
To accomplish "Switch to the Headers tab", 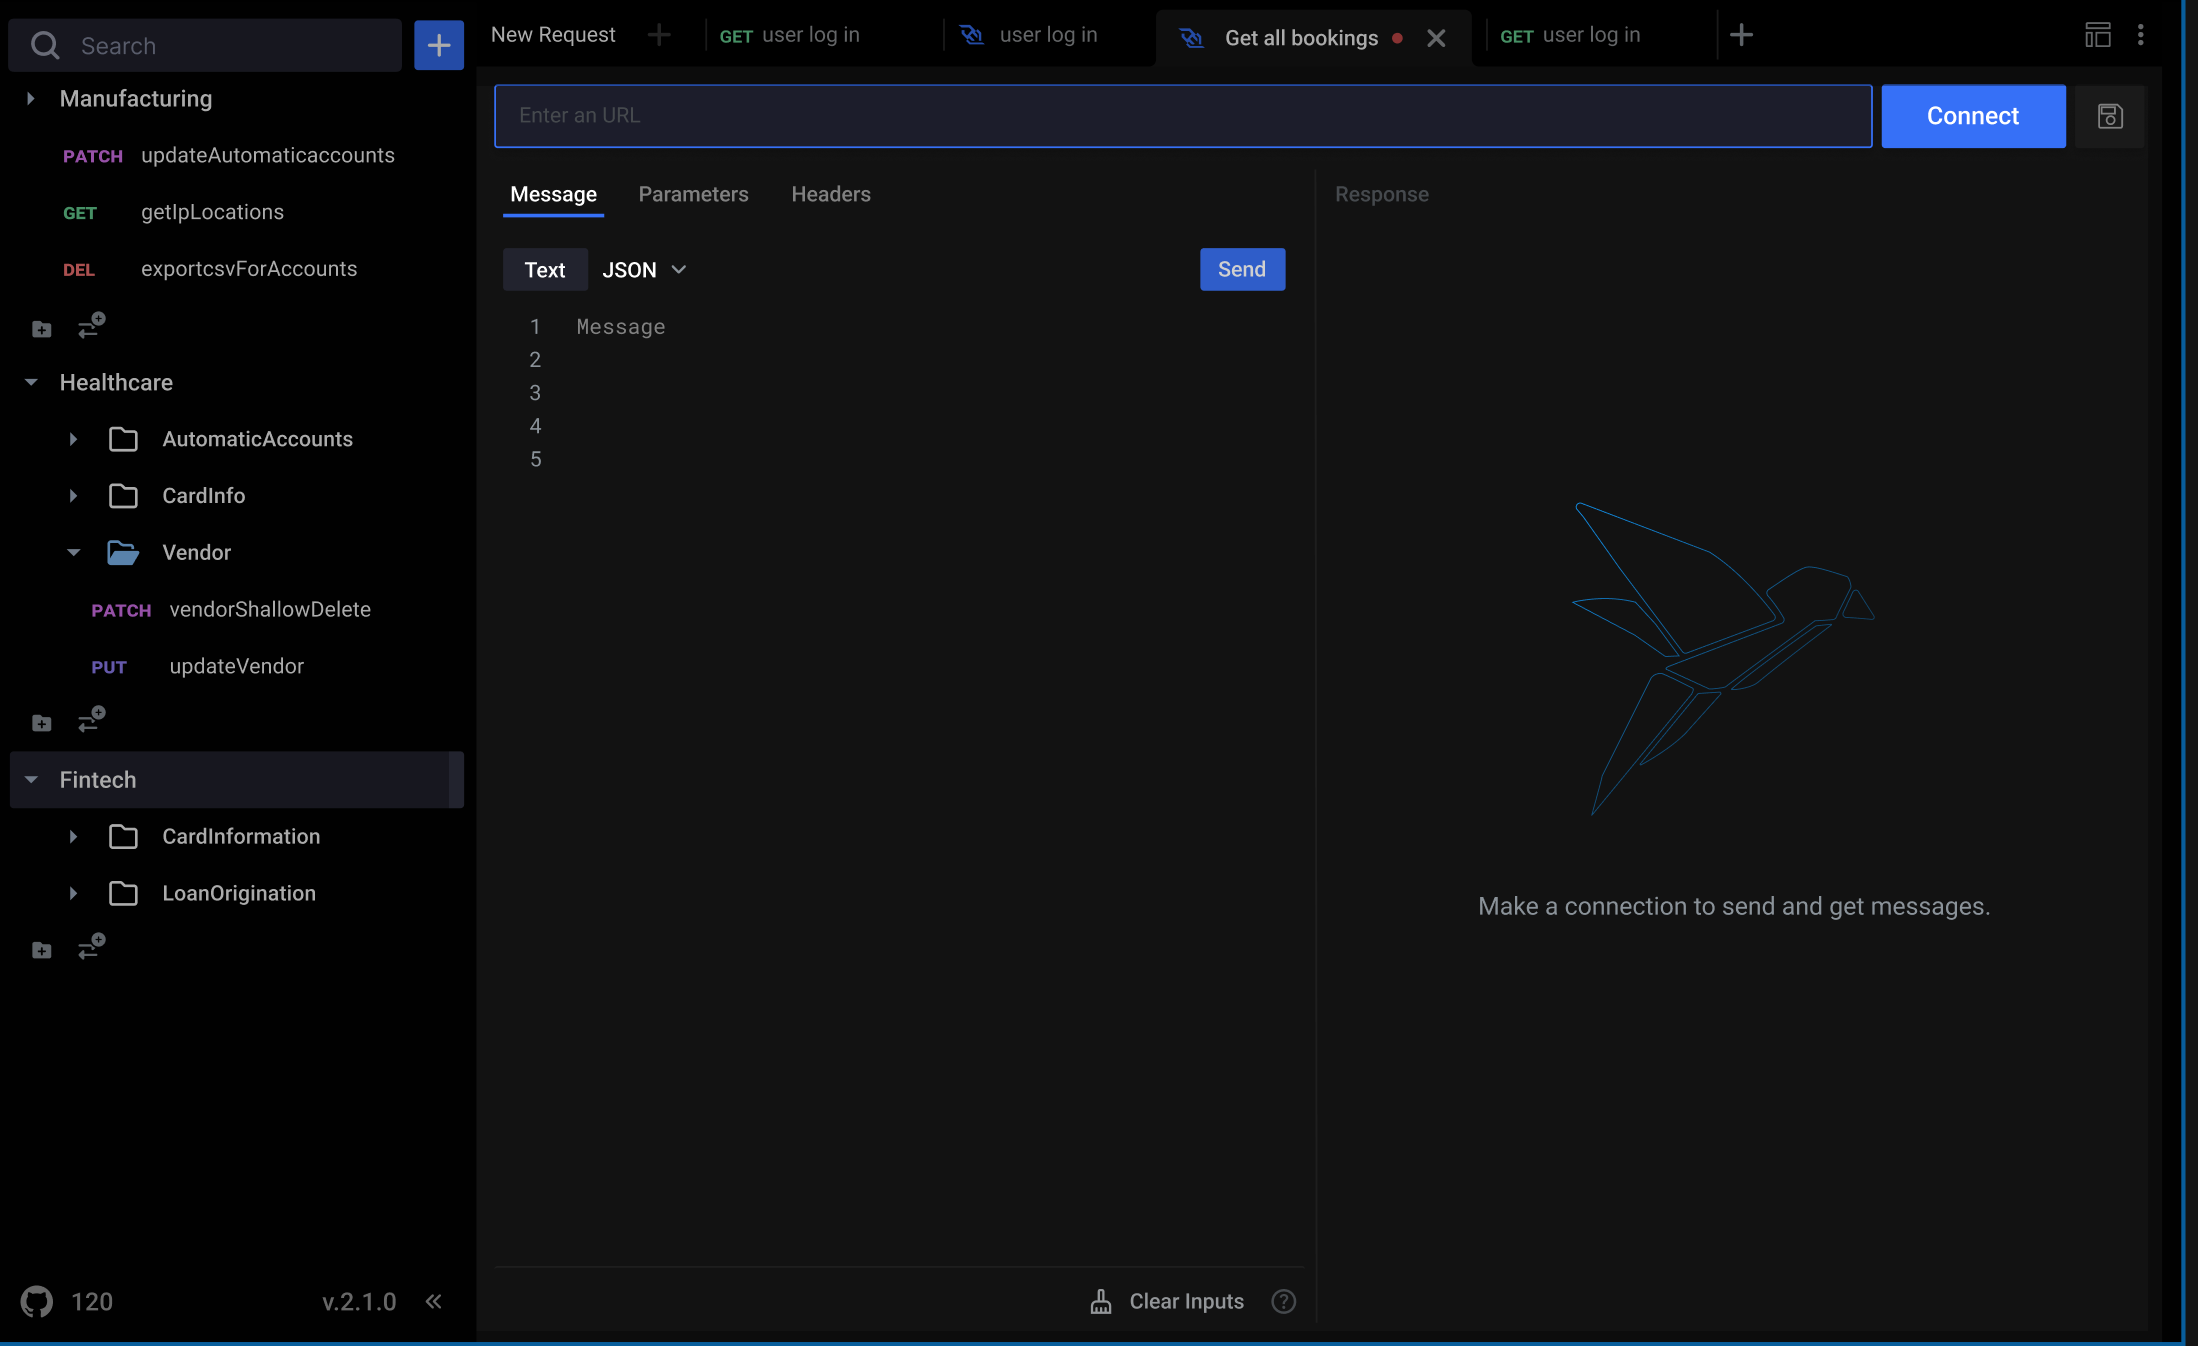I will coord(831,193).
